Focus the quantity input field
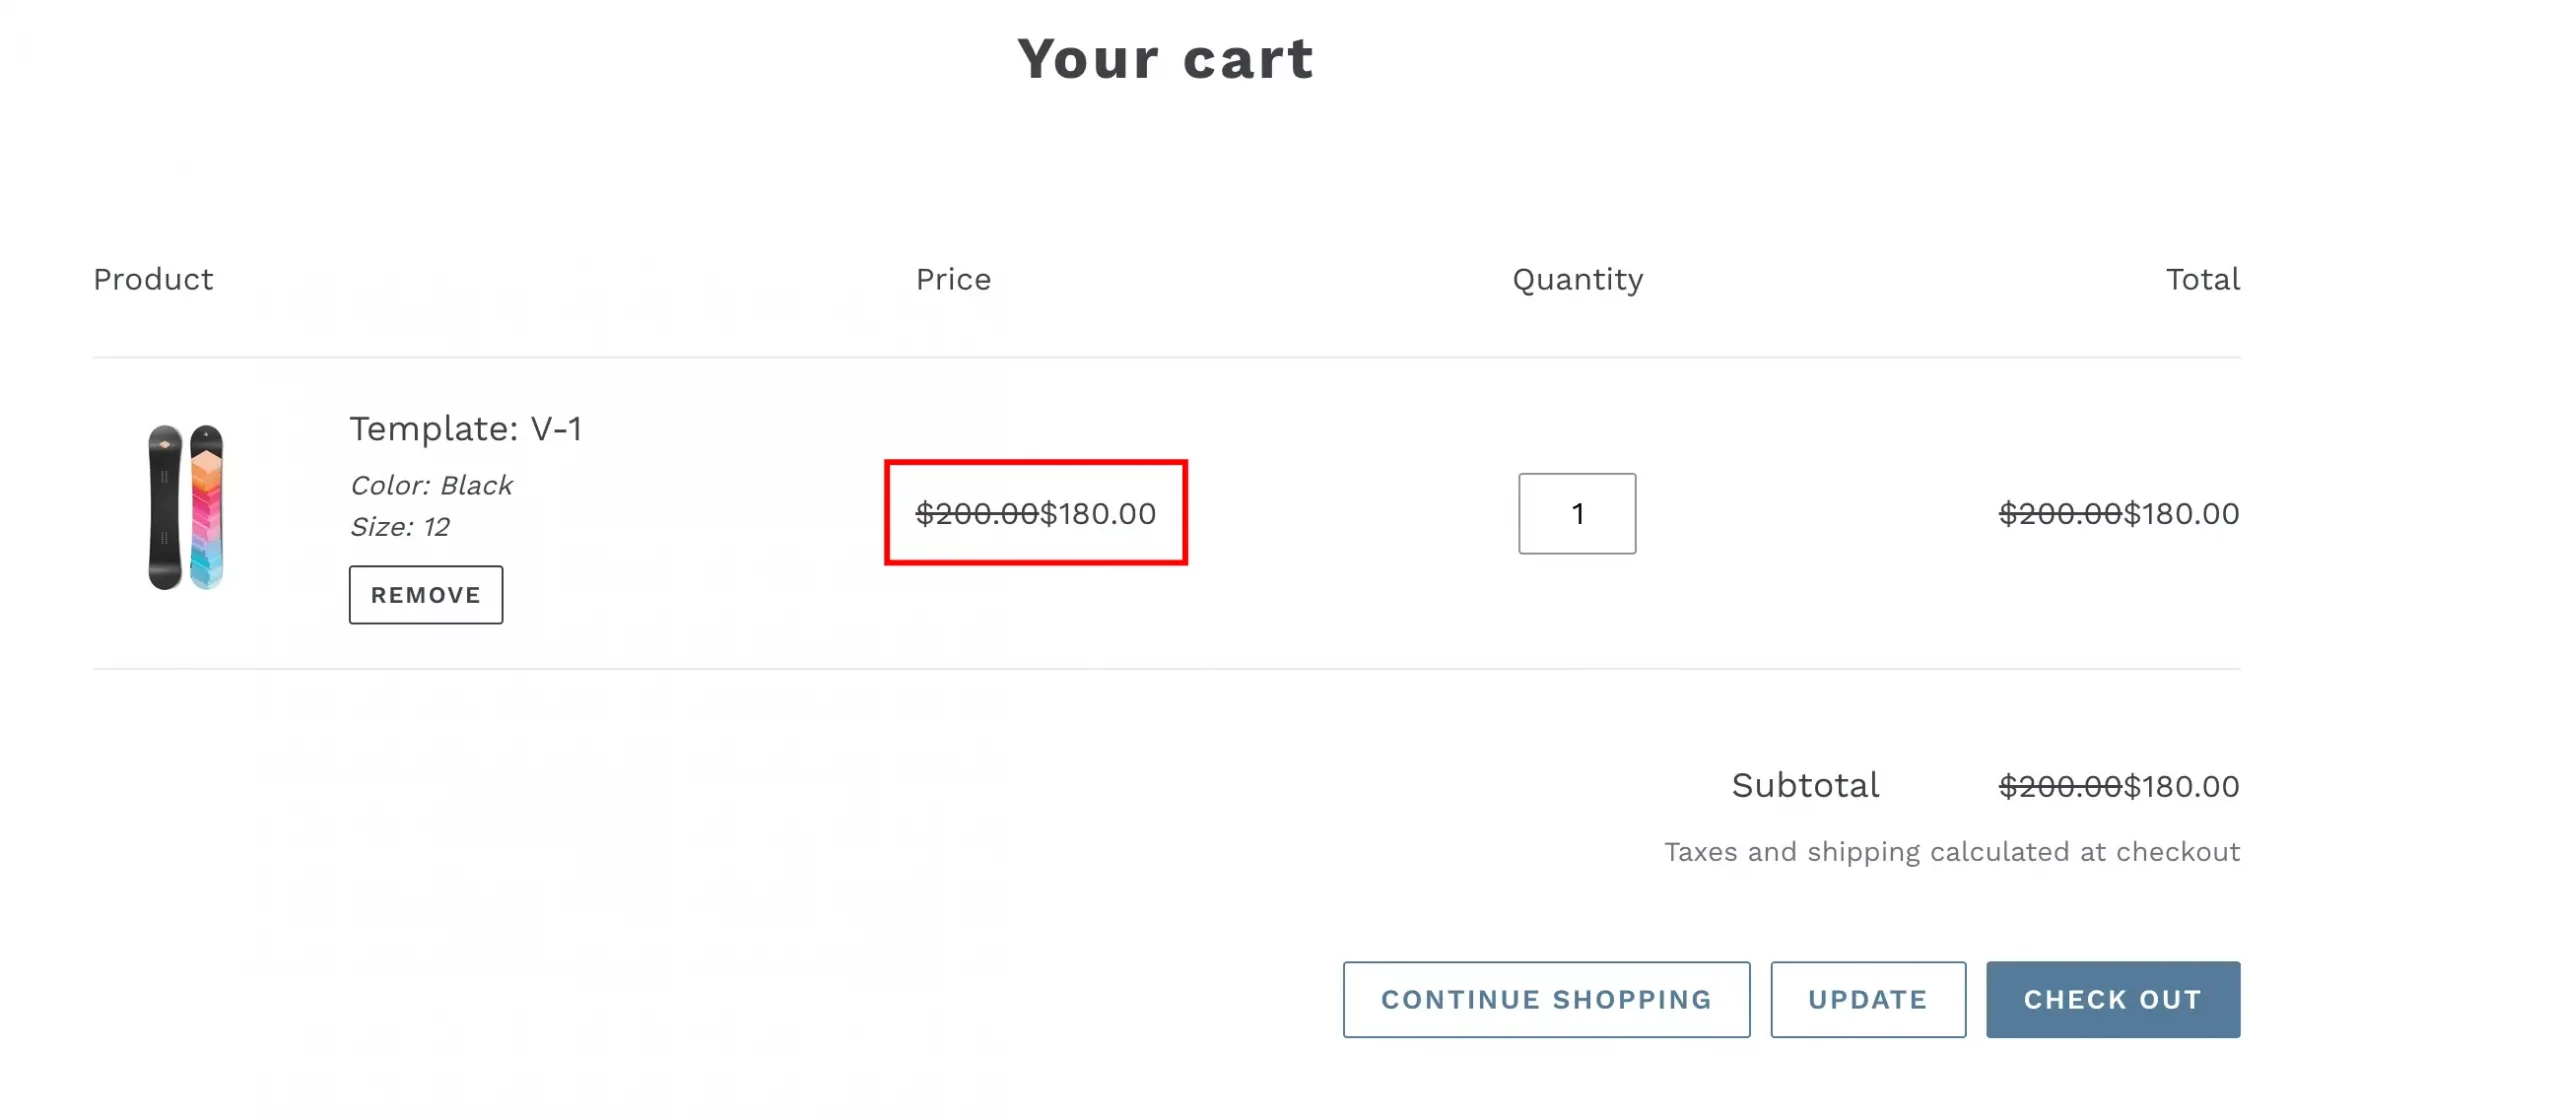The width and height of the screenshot is (2560, 1115). (1576, 514)
